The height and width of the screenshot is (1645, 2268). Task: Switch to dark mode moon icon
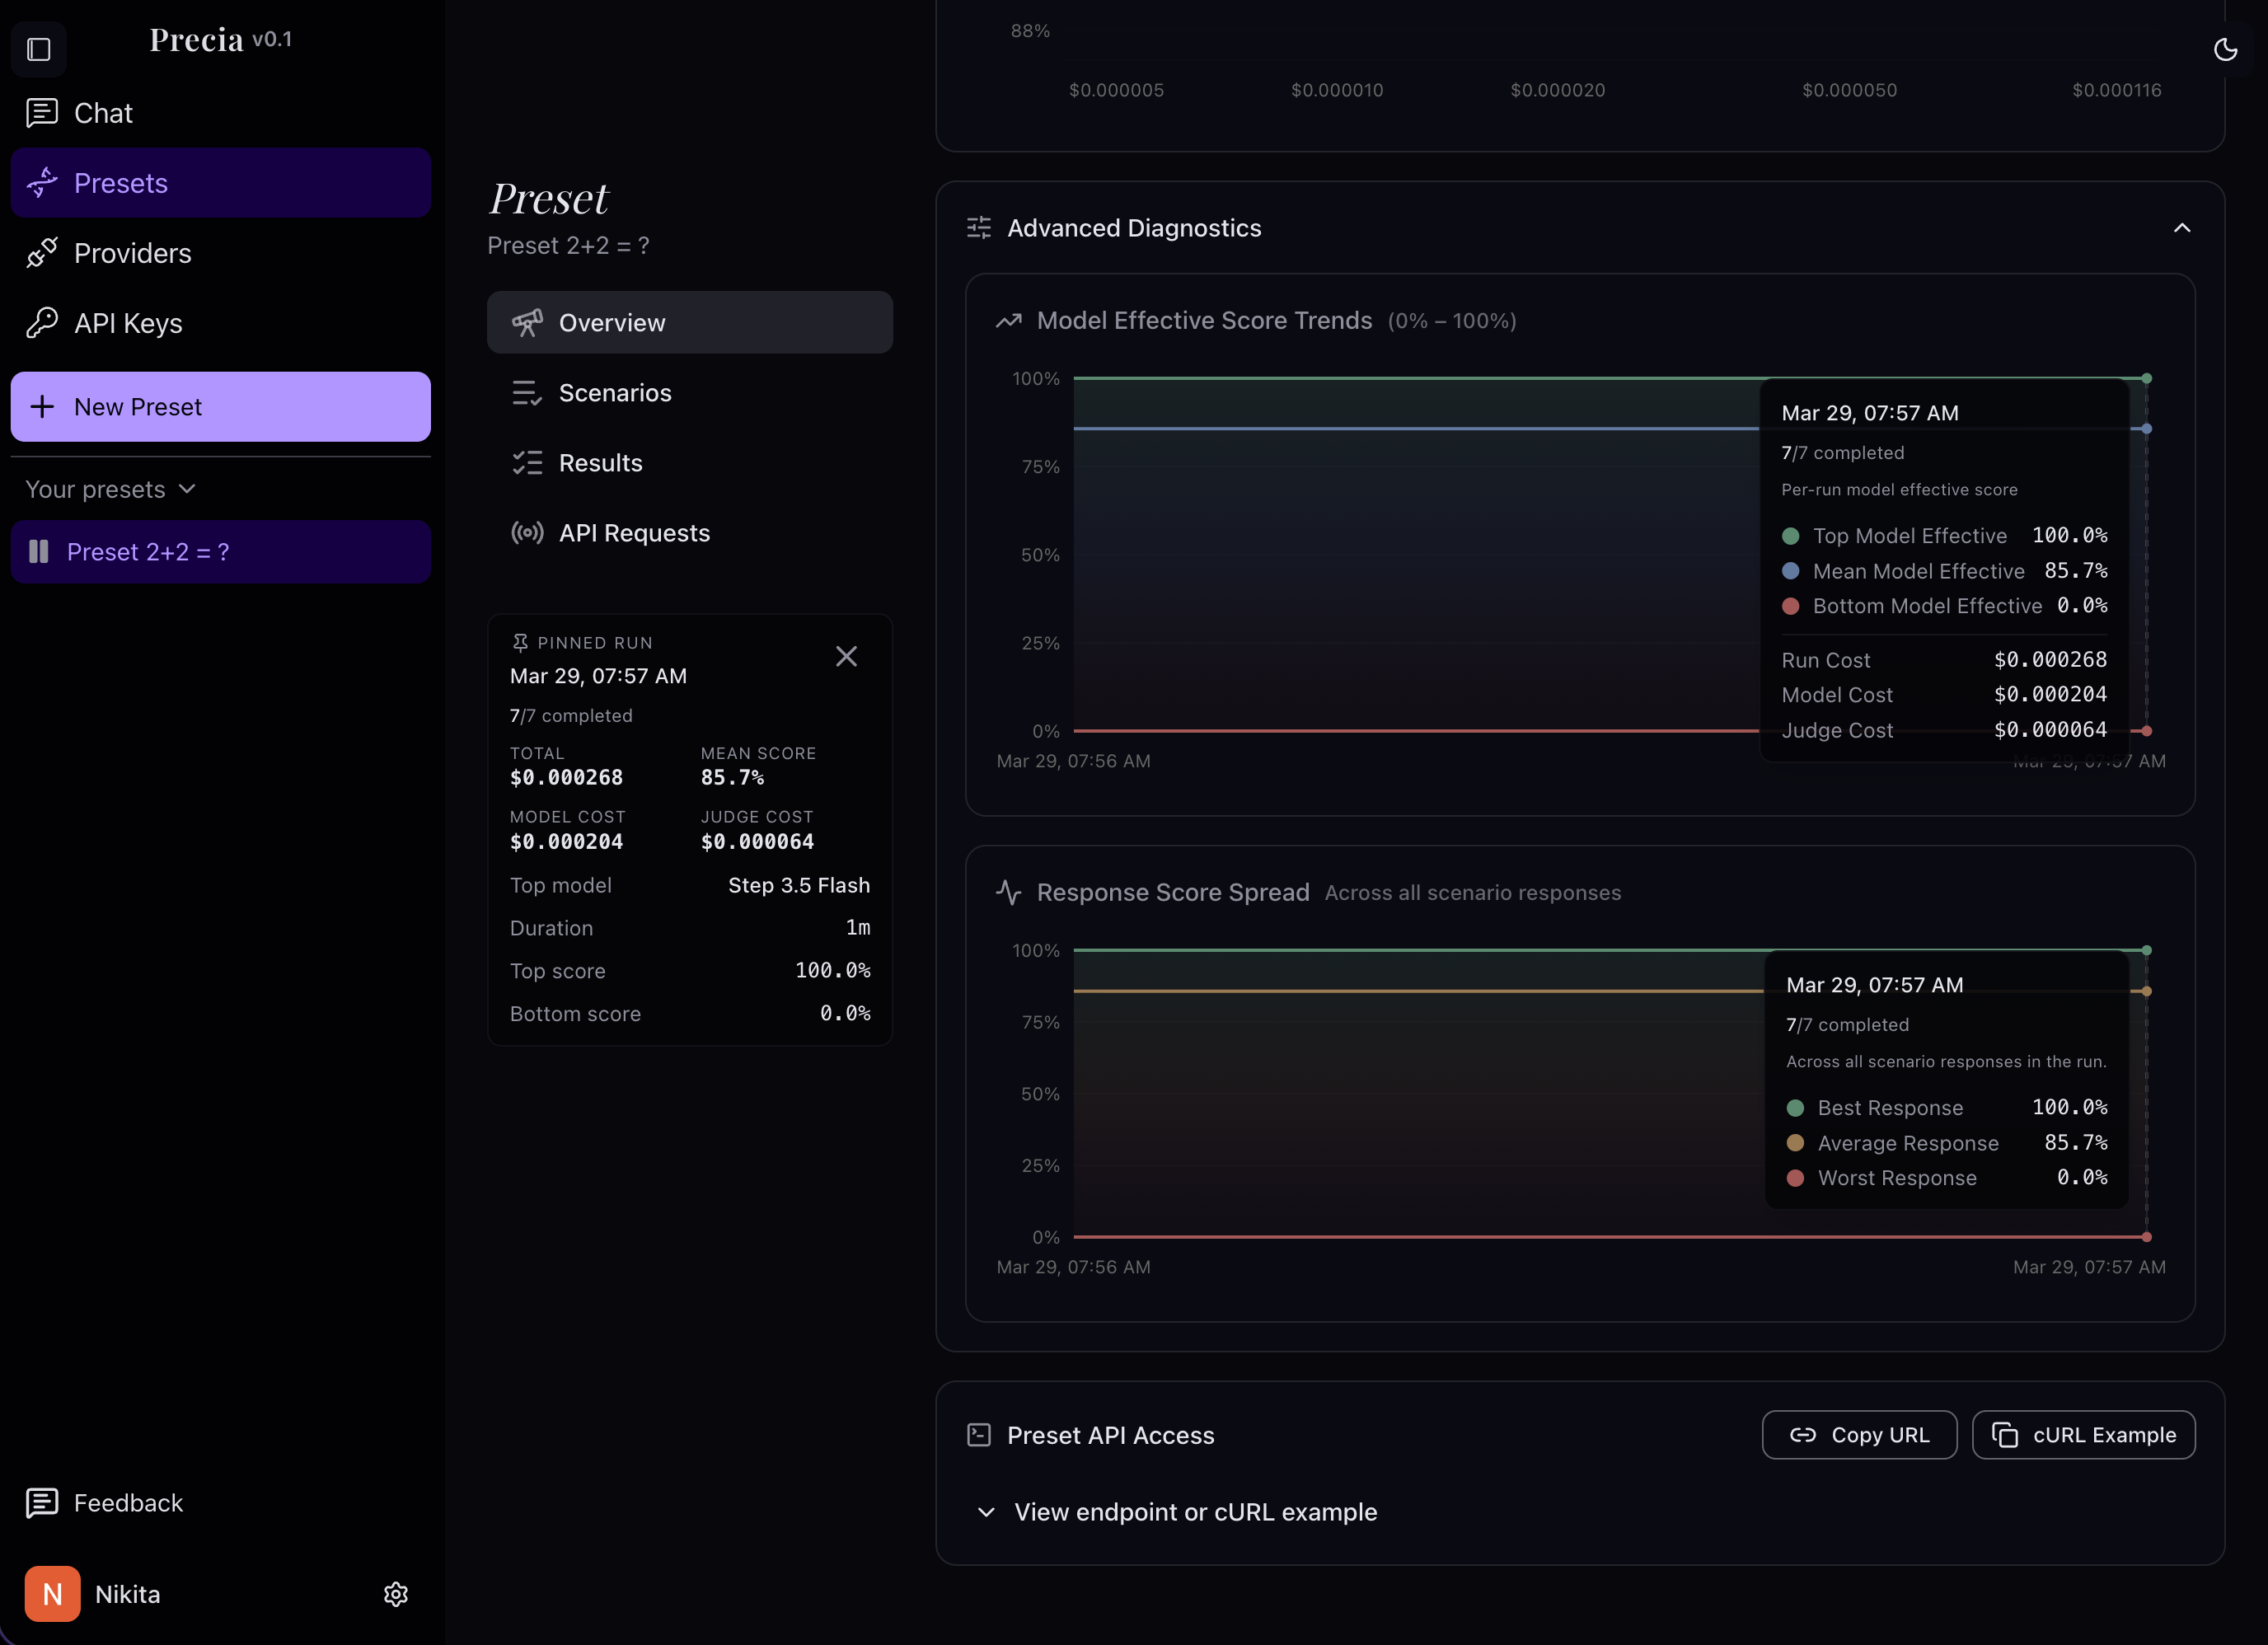coord(2225,49)
